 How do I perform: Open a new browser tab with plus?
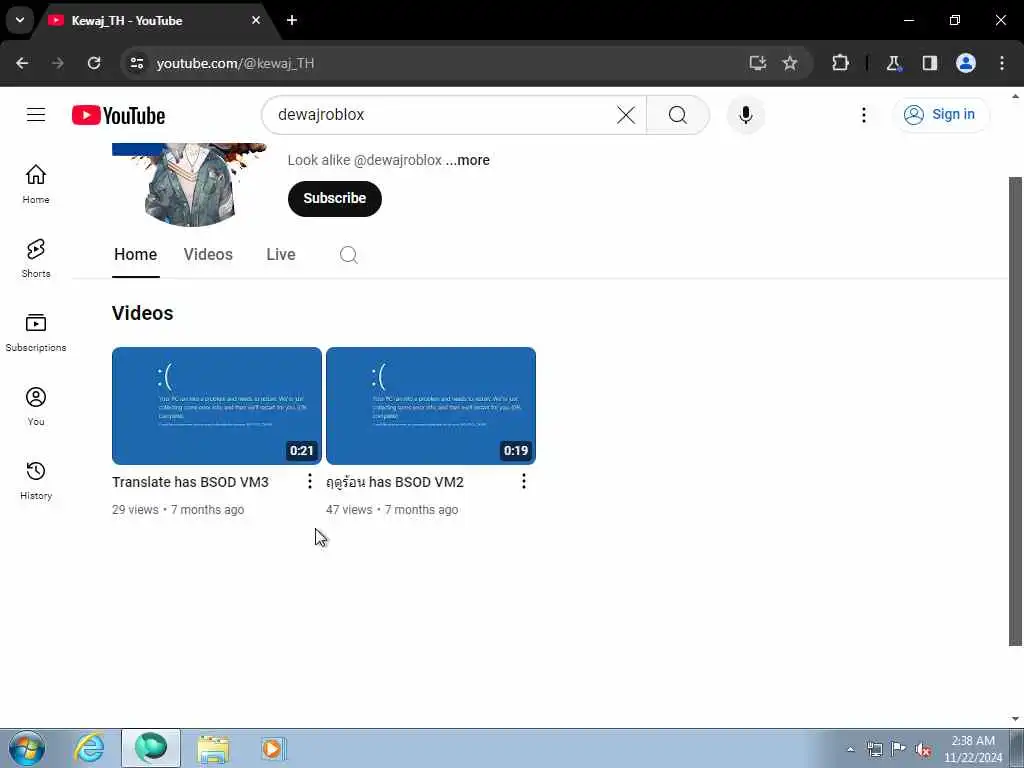click(x=292, y=20)
